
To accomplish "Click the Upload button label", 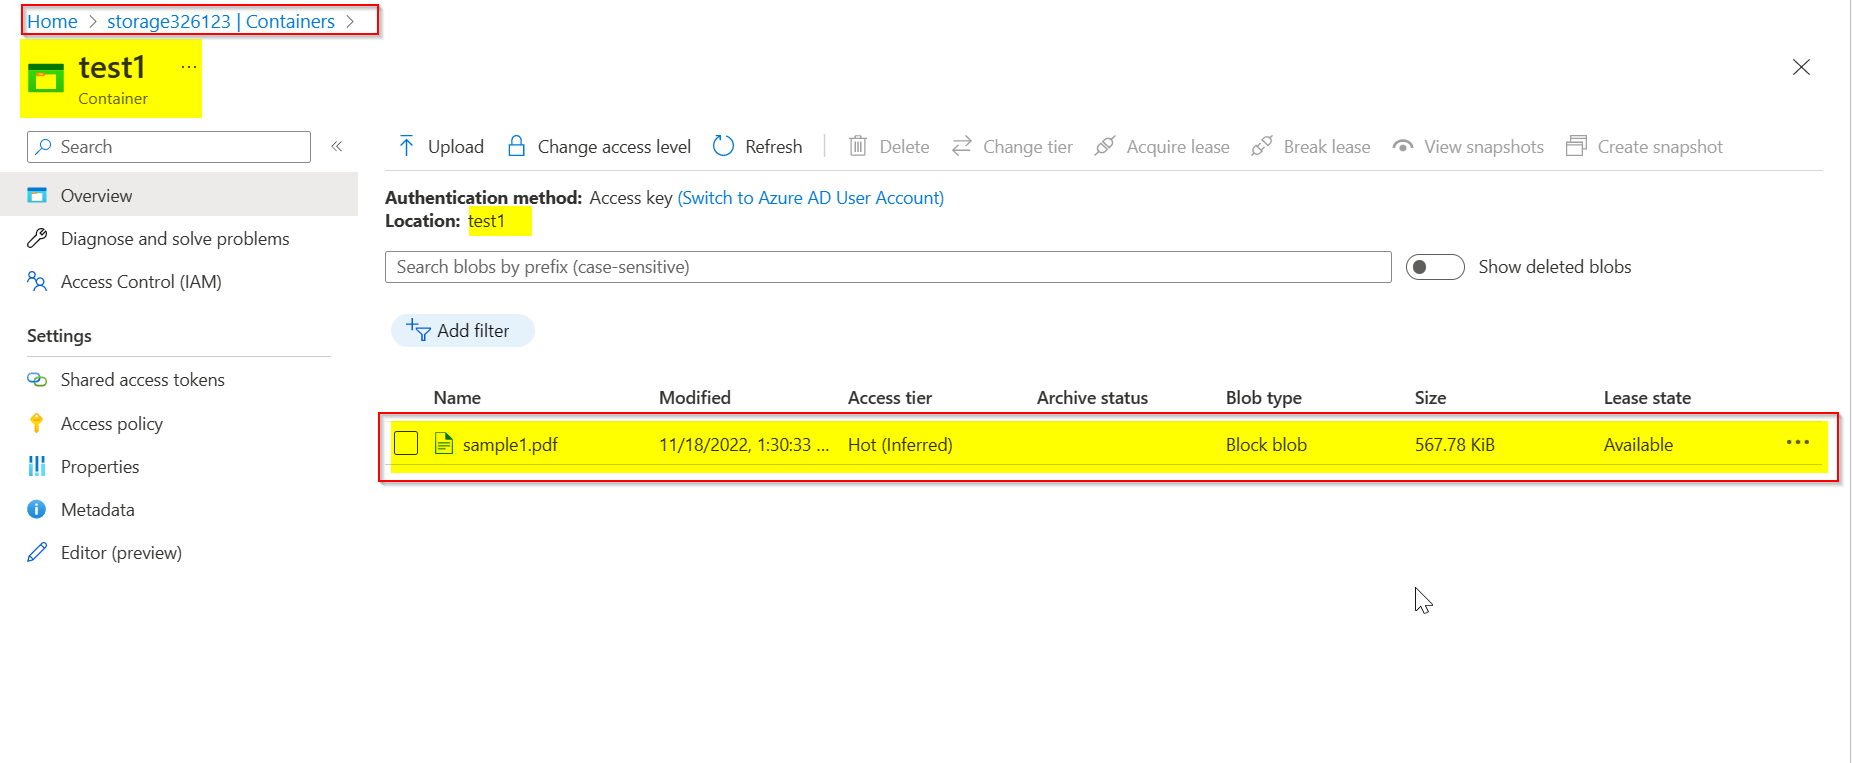I will [x=456, y=146].
